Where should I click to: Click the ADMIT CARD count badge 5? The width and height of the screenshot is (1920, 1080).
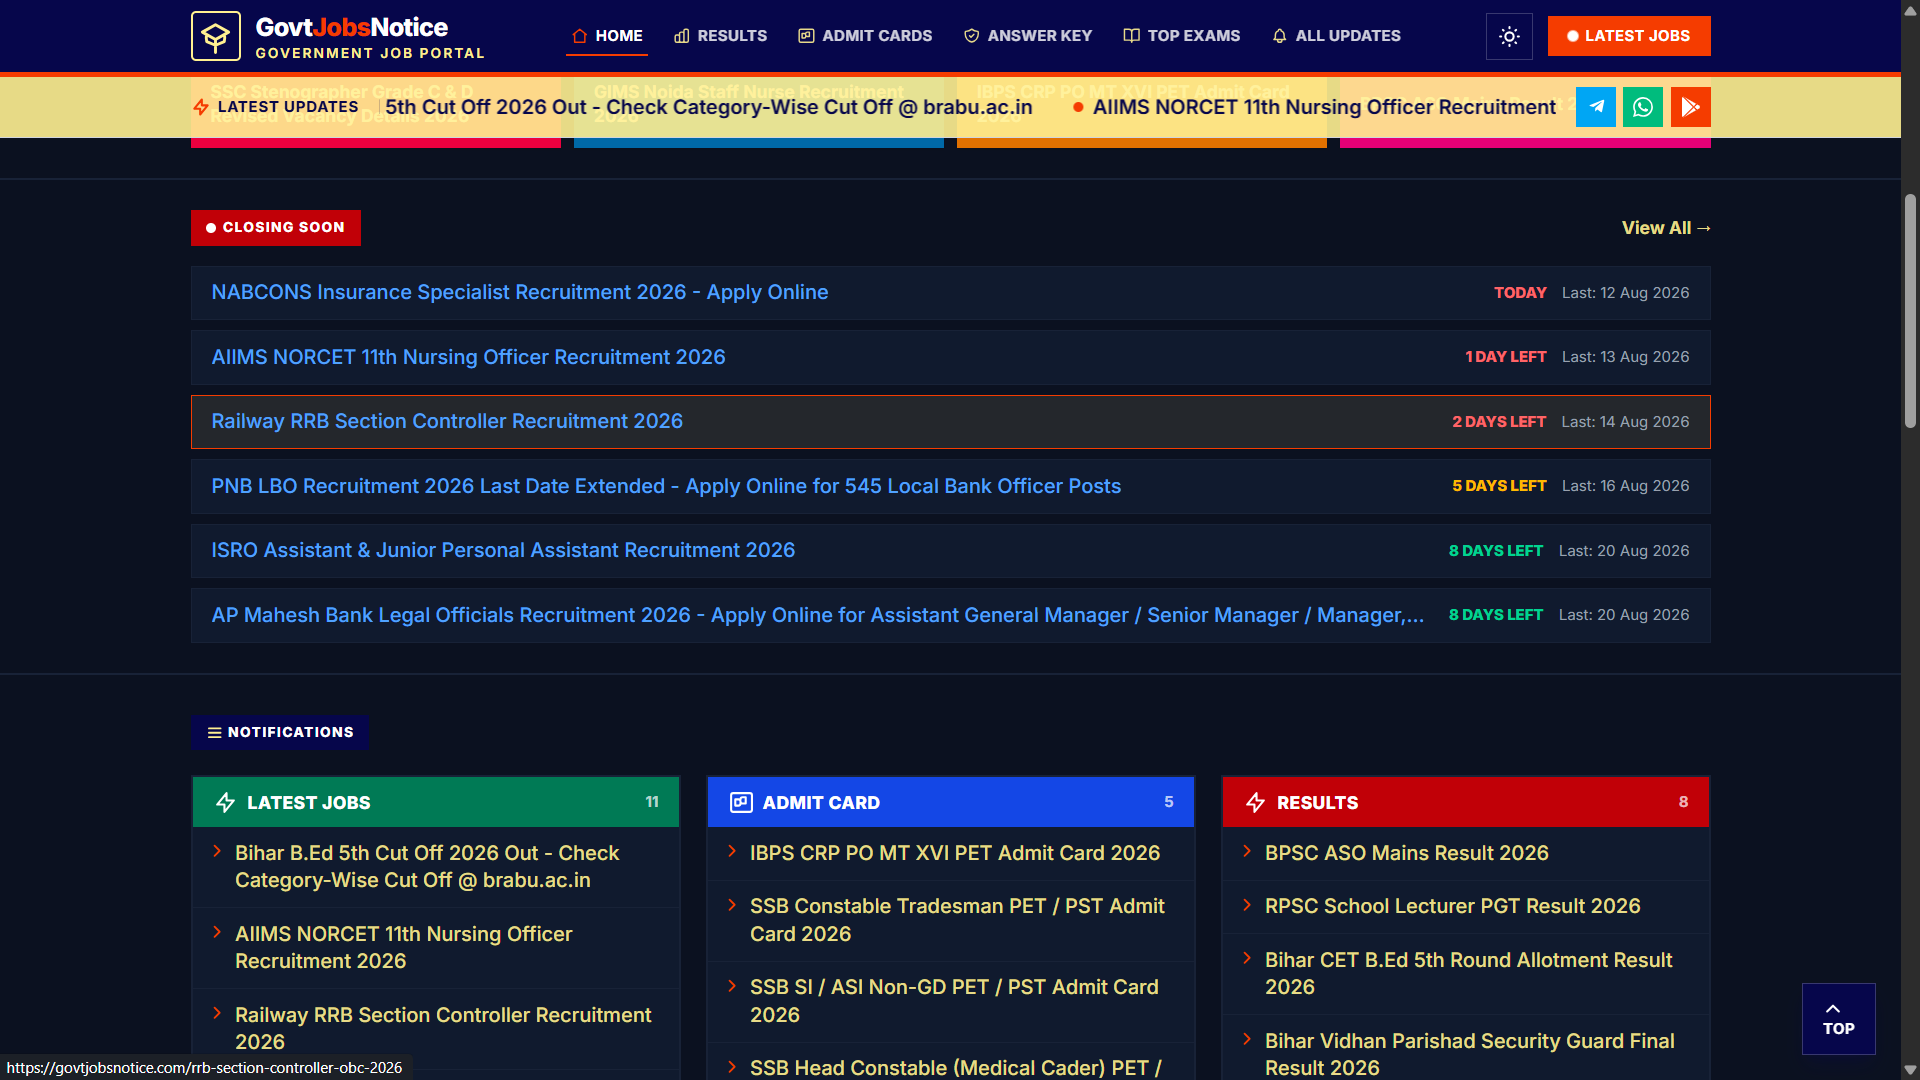point(1169,802)
